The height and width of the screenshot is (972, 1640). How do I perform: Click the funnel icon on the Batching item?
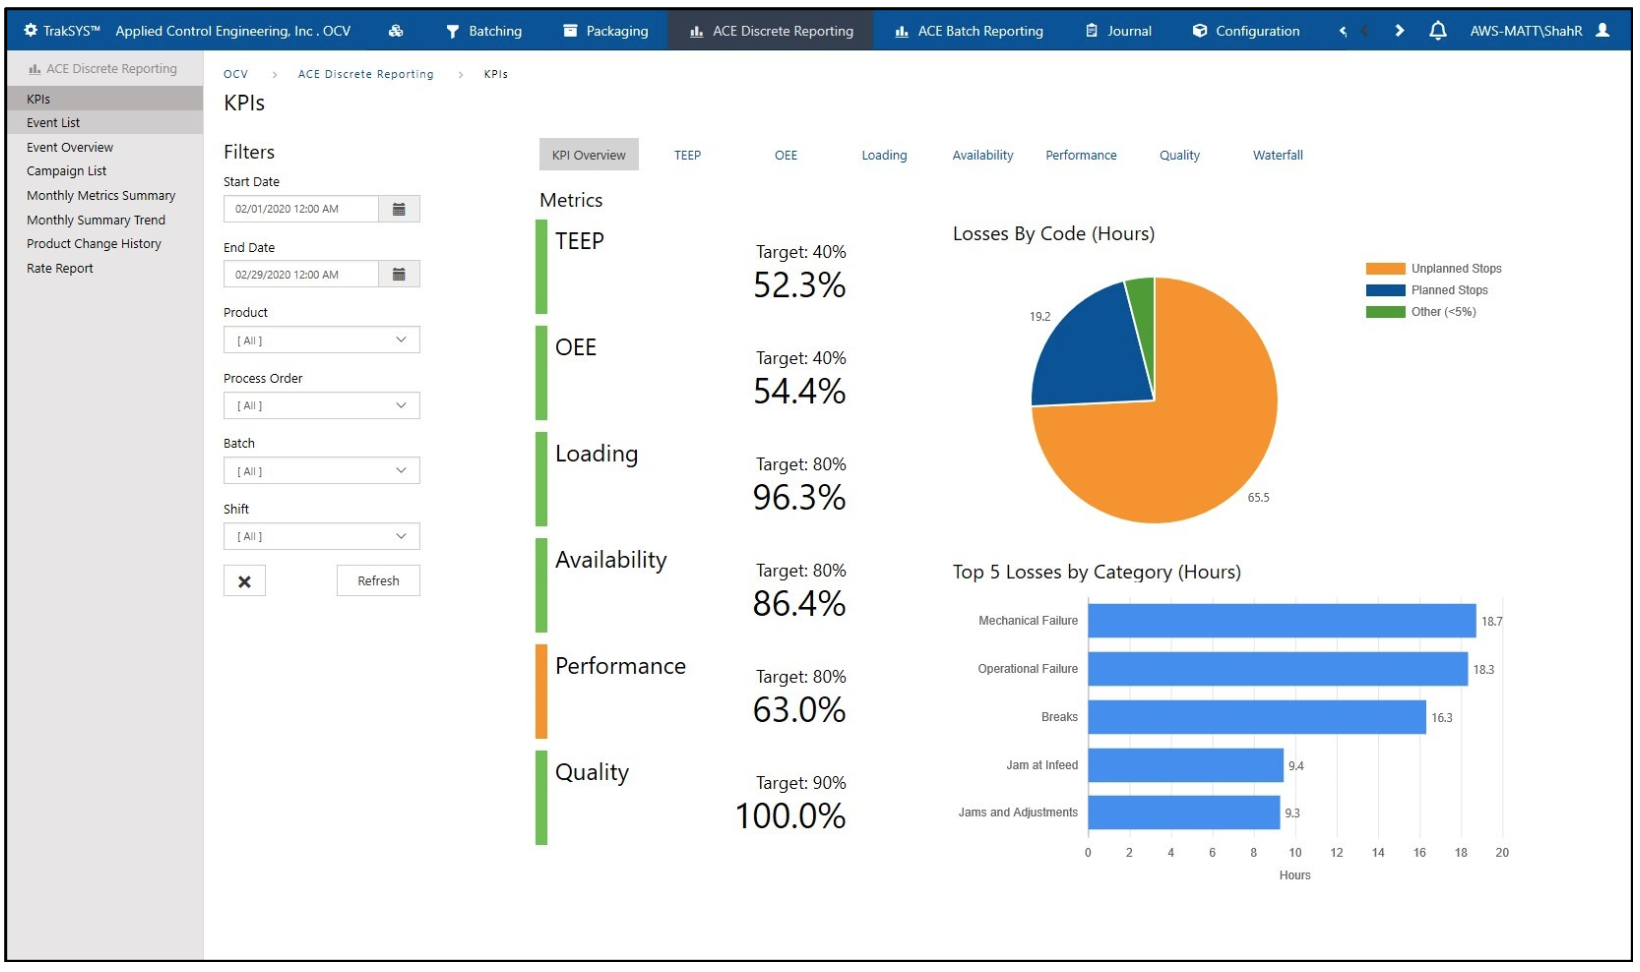click(x=455, y=31)
